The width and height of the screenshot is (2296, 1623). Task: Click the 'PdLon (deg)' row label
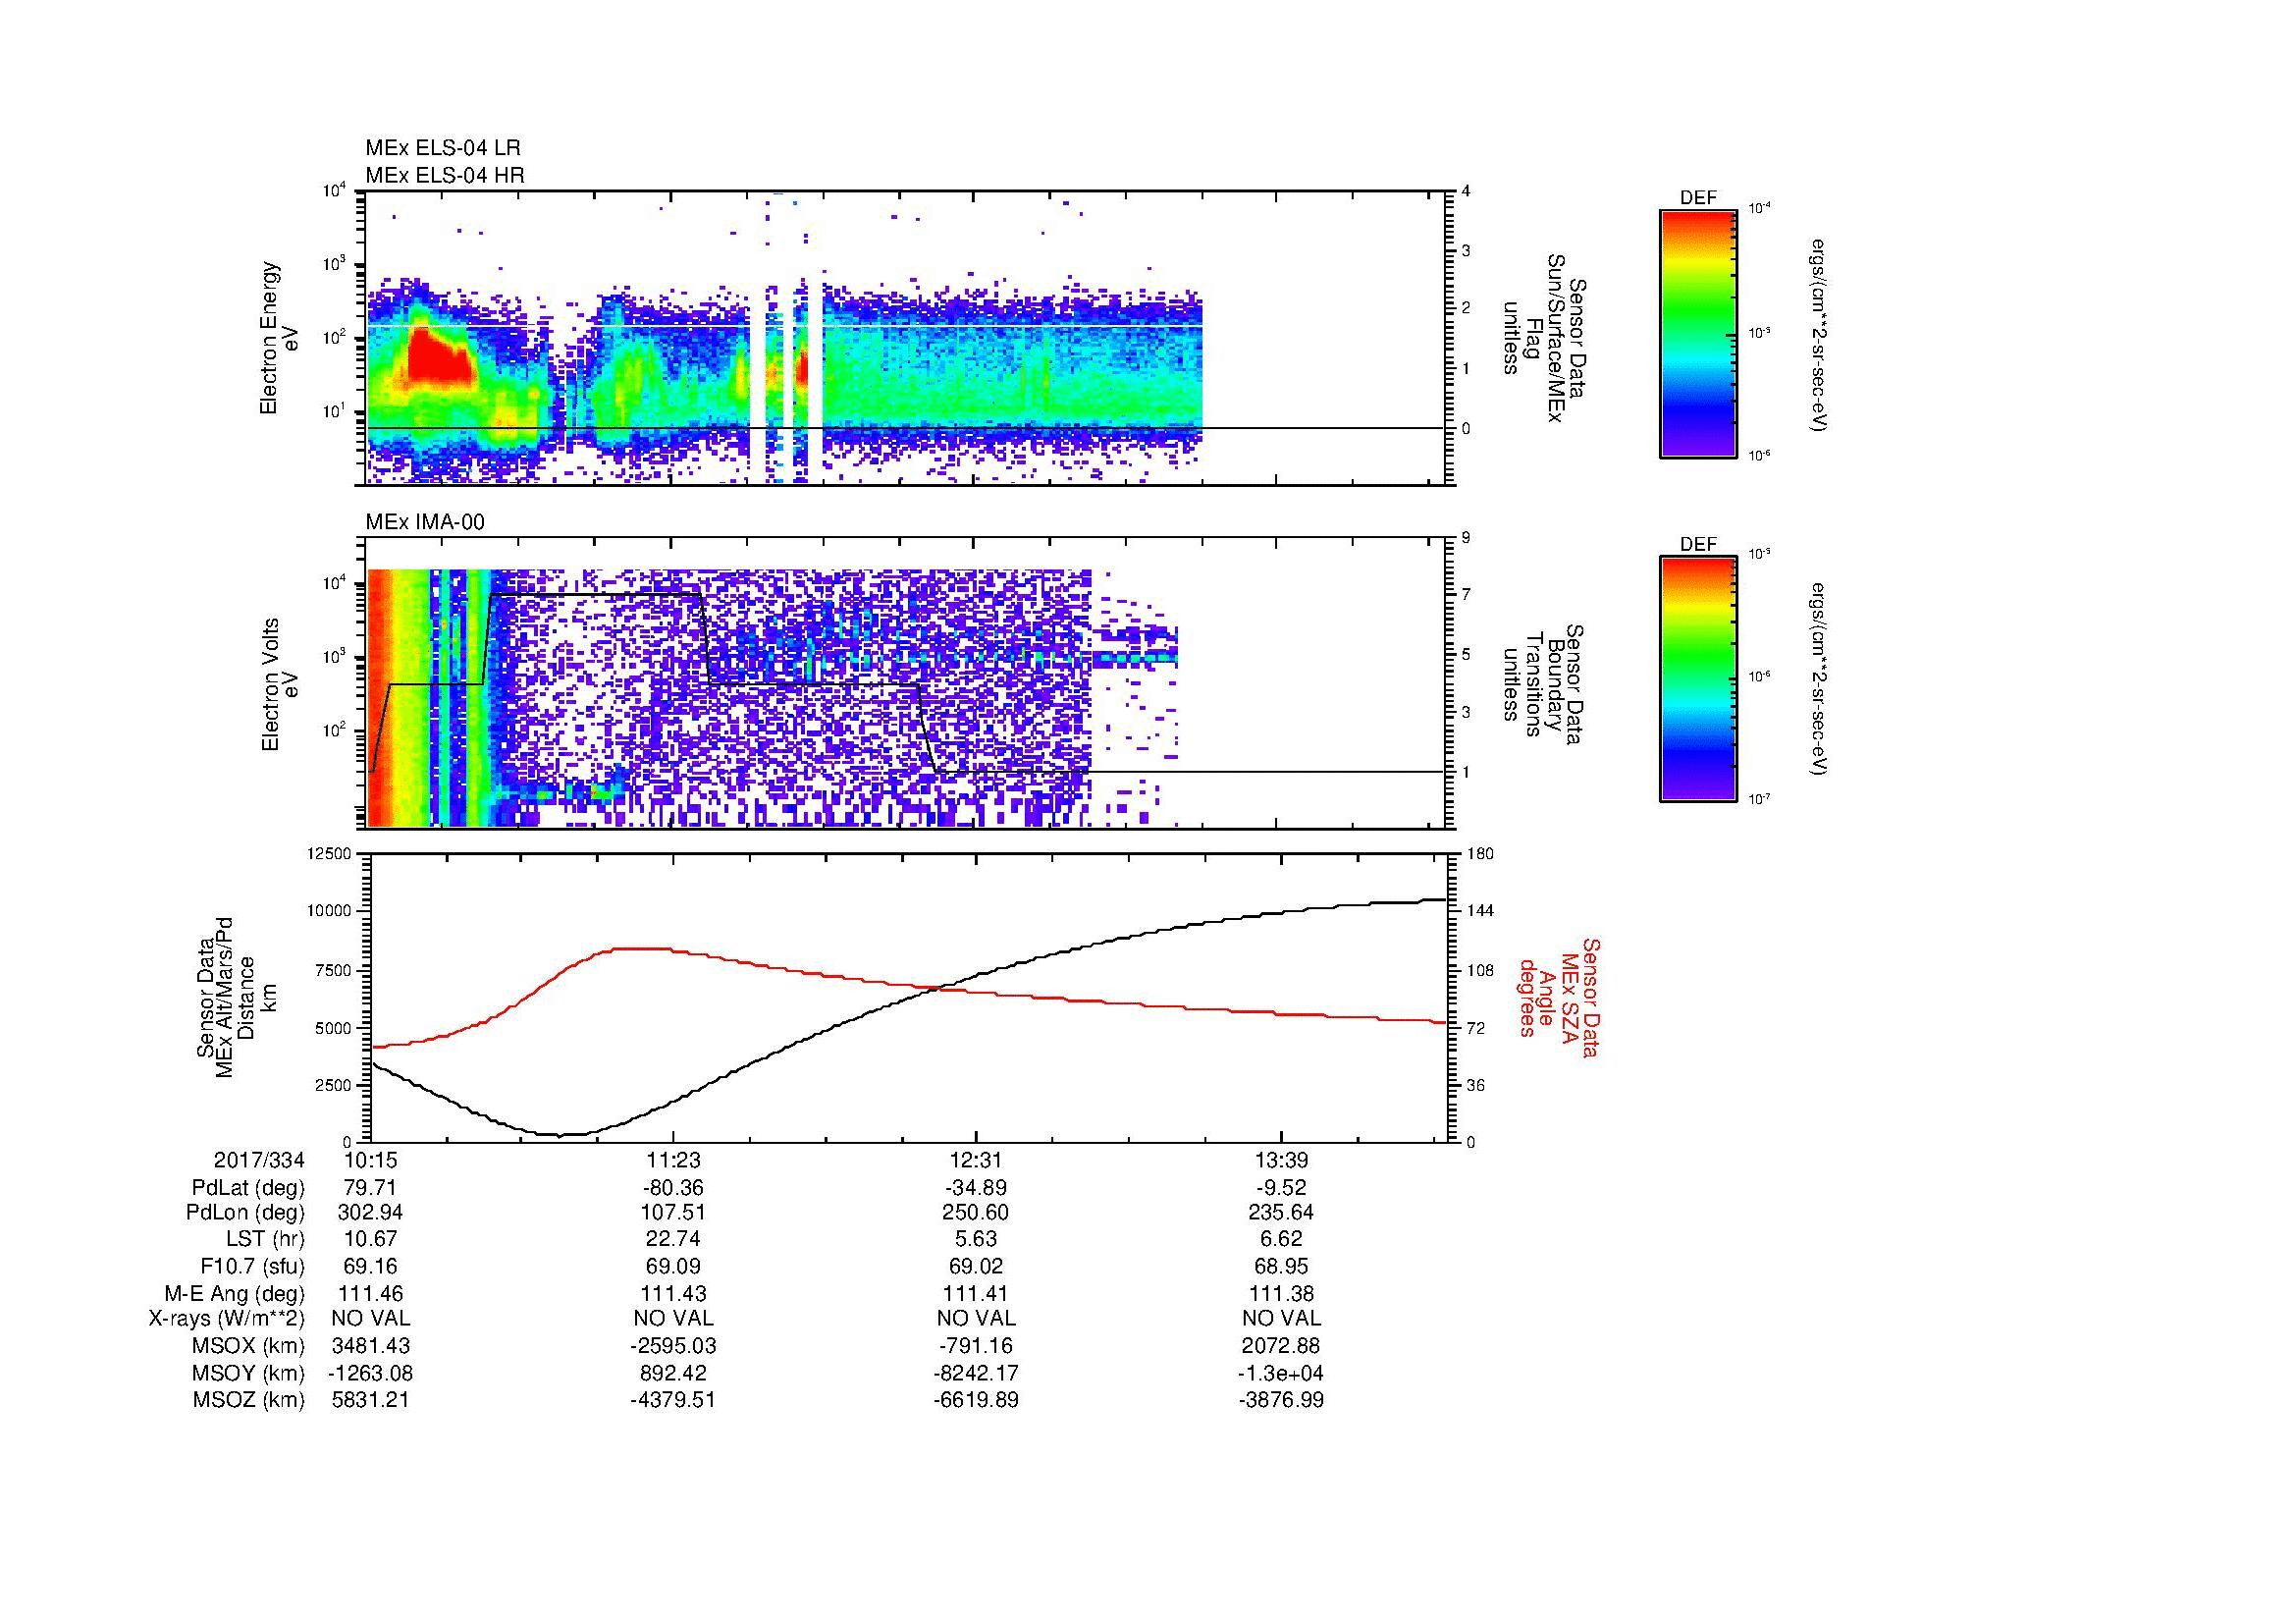click(245, 1213)
